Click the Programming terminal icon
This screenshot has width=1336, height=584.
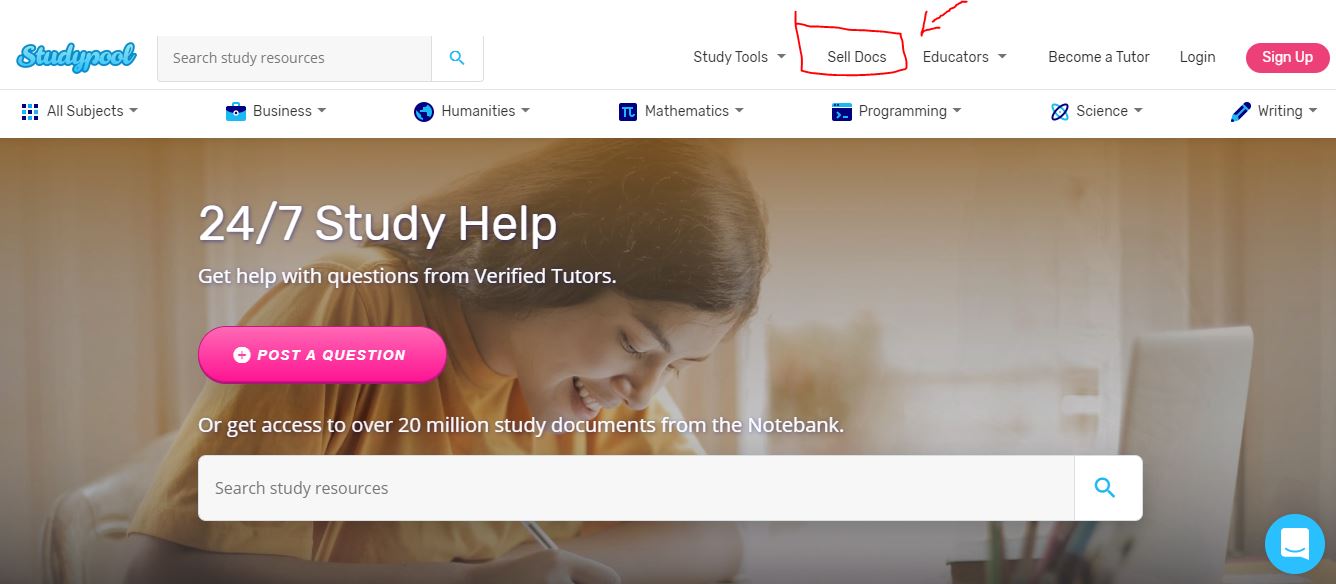click(842, 111)
